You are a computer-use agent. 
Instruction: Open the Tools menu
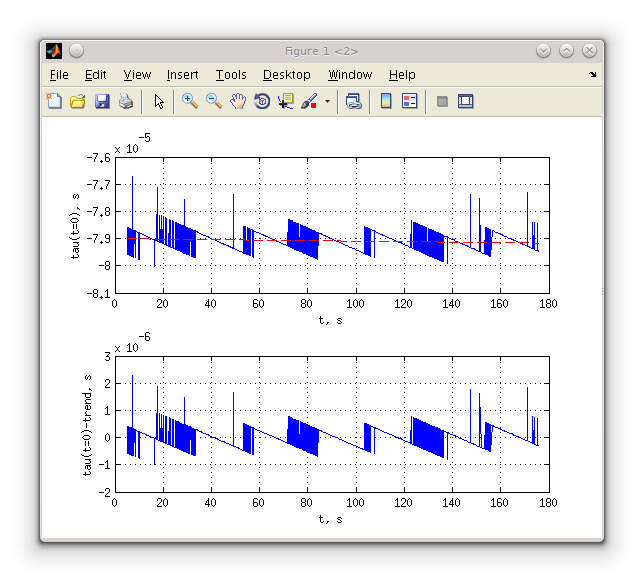click(x=231, y=75)
